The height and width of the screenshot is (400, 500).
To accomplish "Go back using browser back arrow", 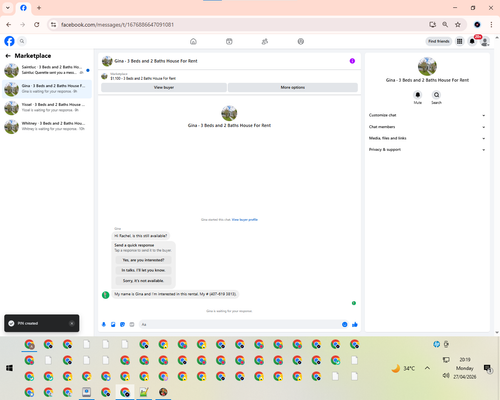I will click(x=9, y=25).
